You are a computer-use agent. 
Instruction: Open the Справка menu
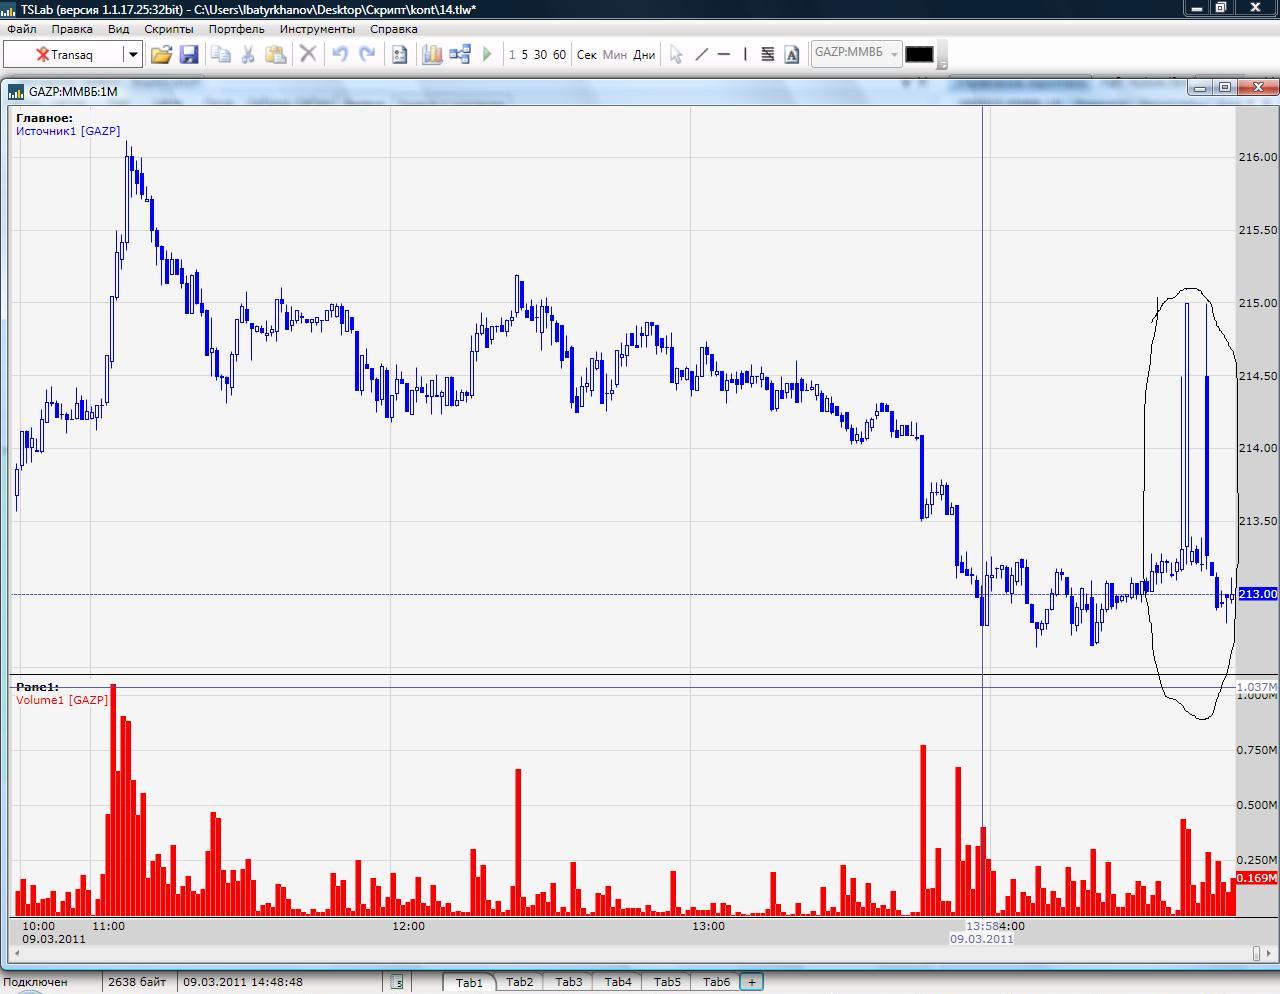[x=393, y=29]
